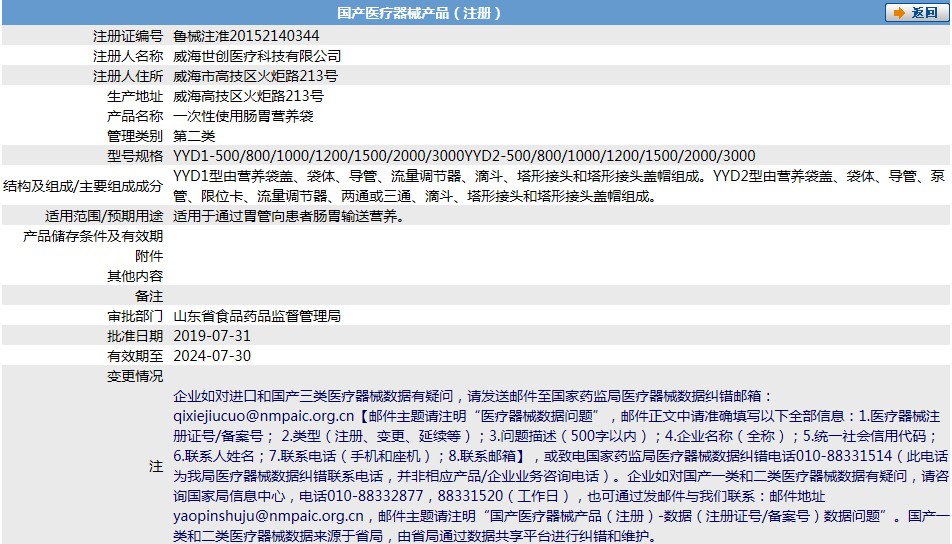The height and width of the screenshot is (544, 952).
Task: Select phone number 010-88332877 in notice
Action: point(375,496)
